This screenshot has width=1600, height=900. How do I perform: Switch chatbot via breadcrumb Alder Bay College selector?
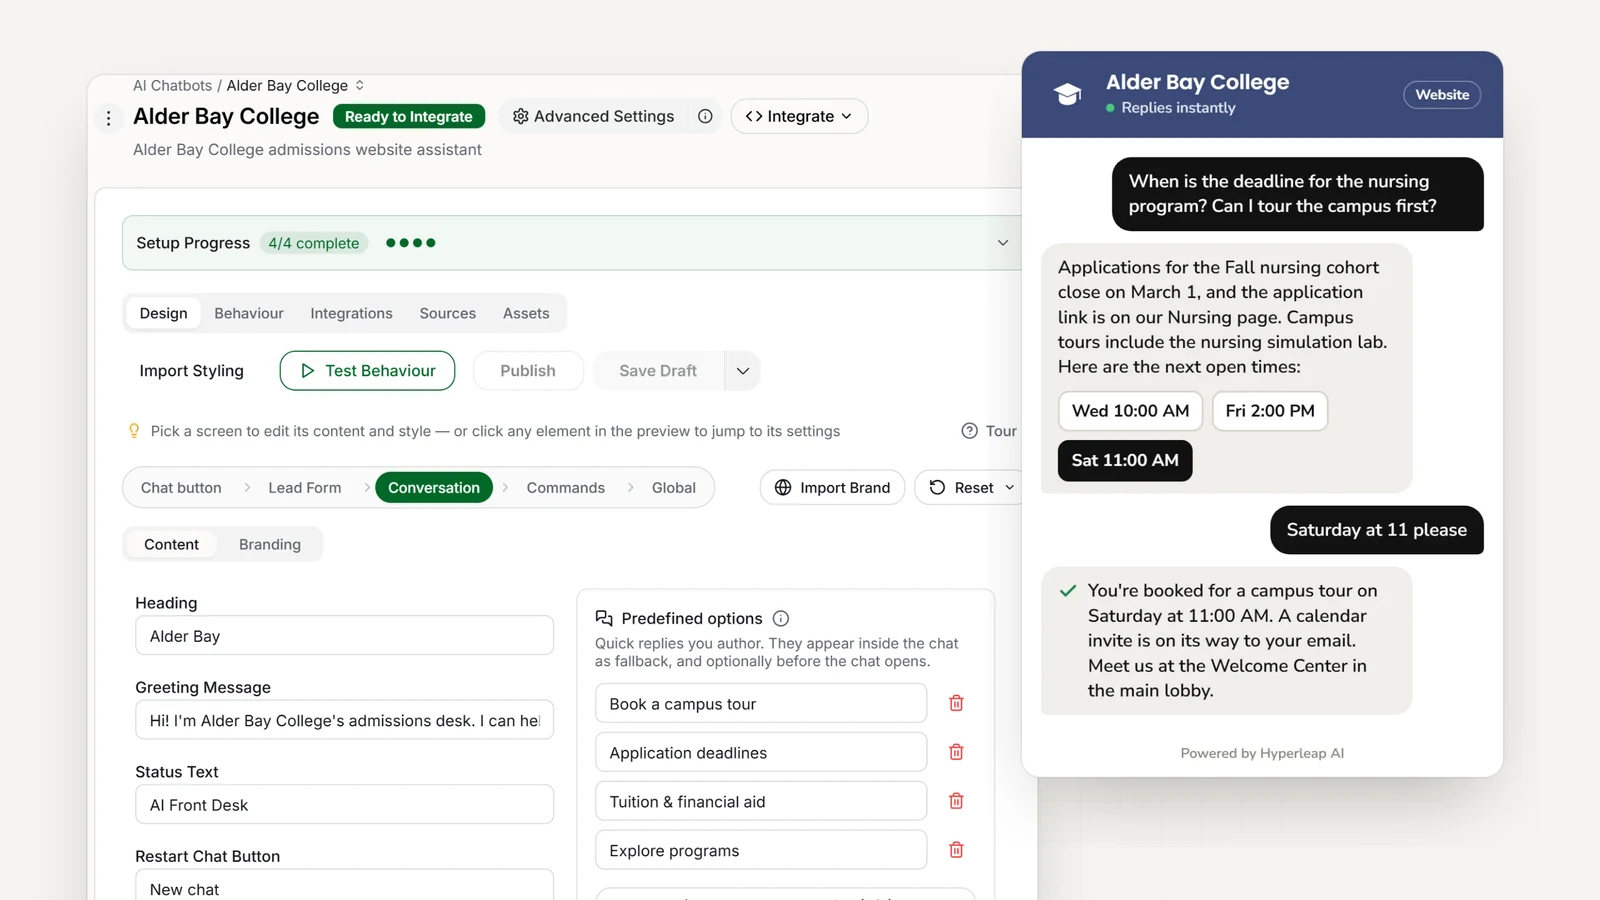[295, 86]
